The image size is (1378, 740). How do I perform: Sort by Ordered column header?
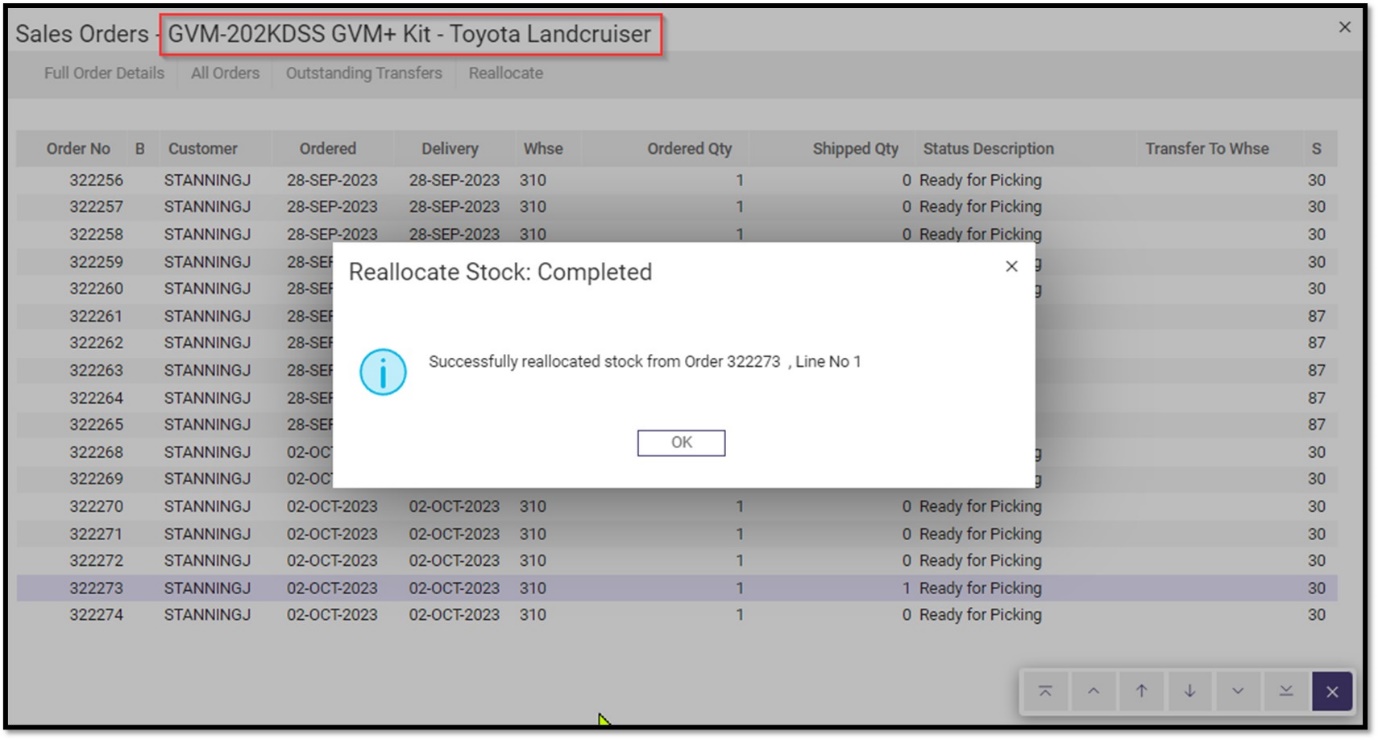[328, 149]
